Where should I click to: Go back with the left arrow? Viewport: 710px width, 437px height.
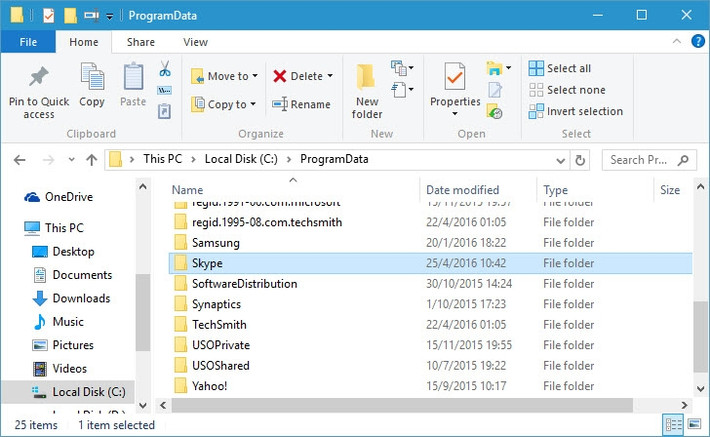click(x=19, y=160)
